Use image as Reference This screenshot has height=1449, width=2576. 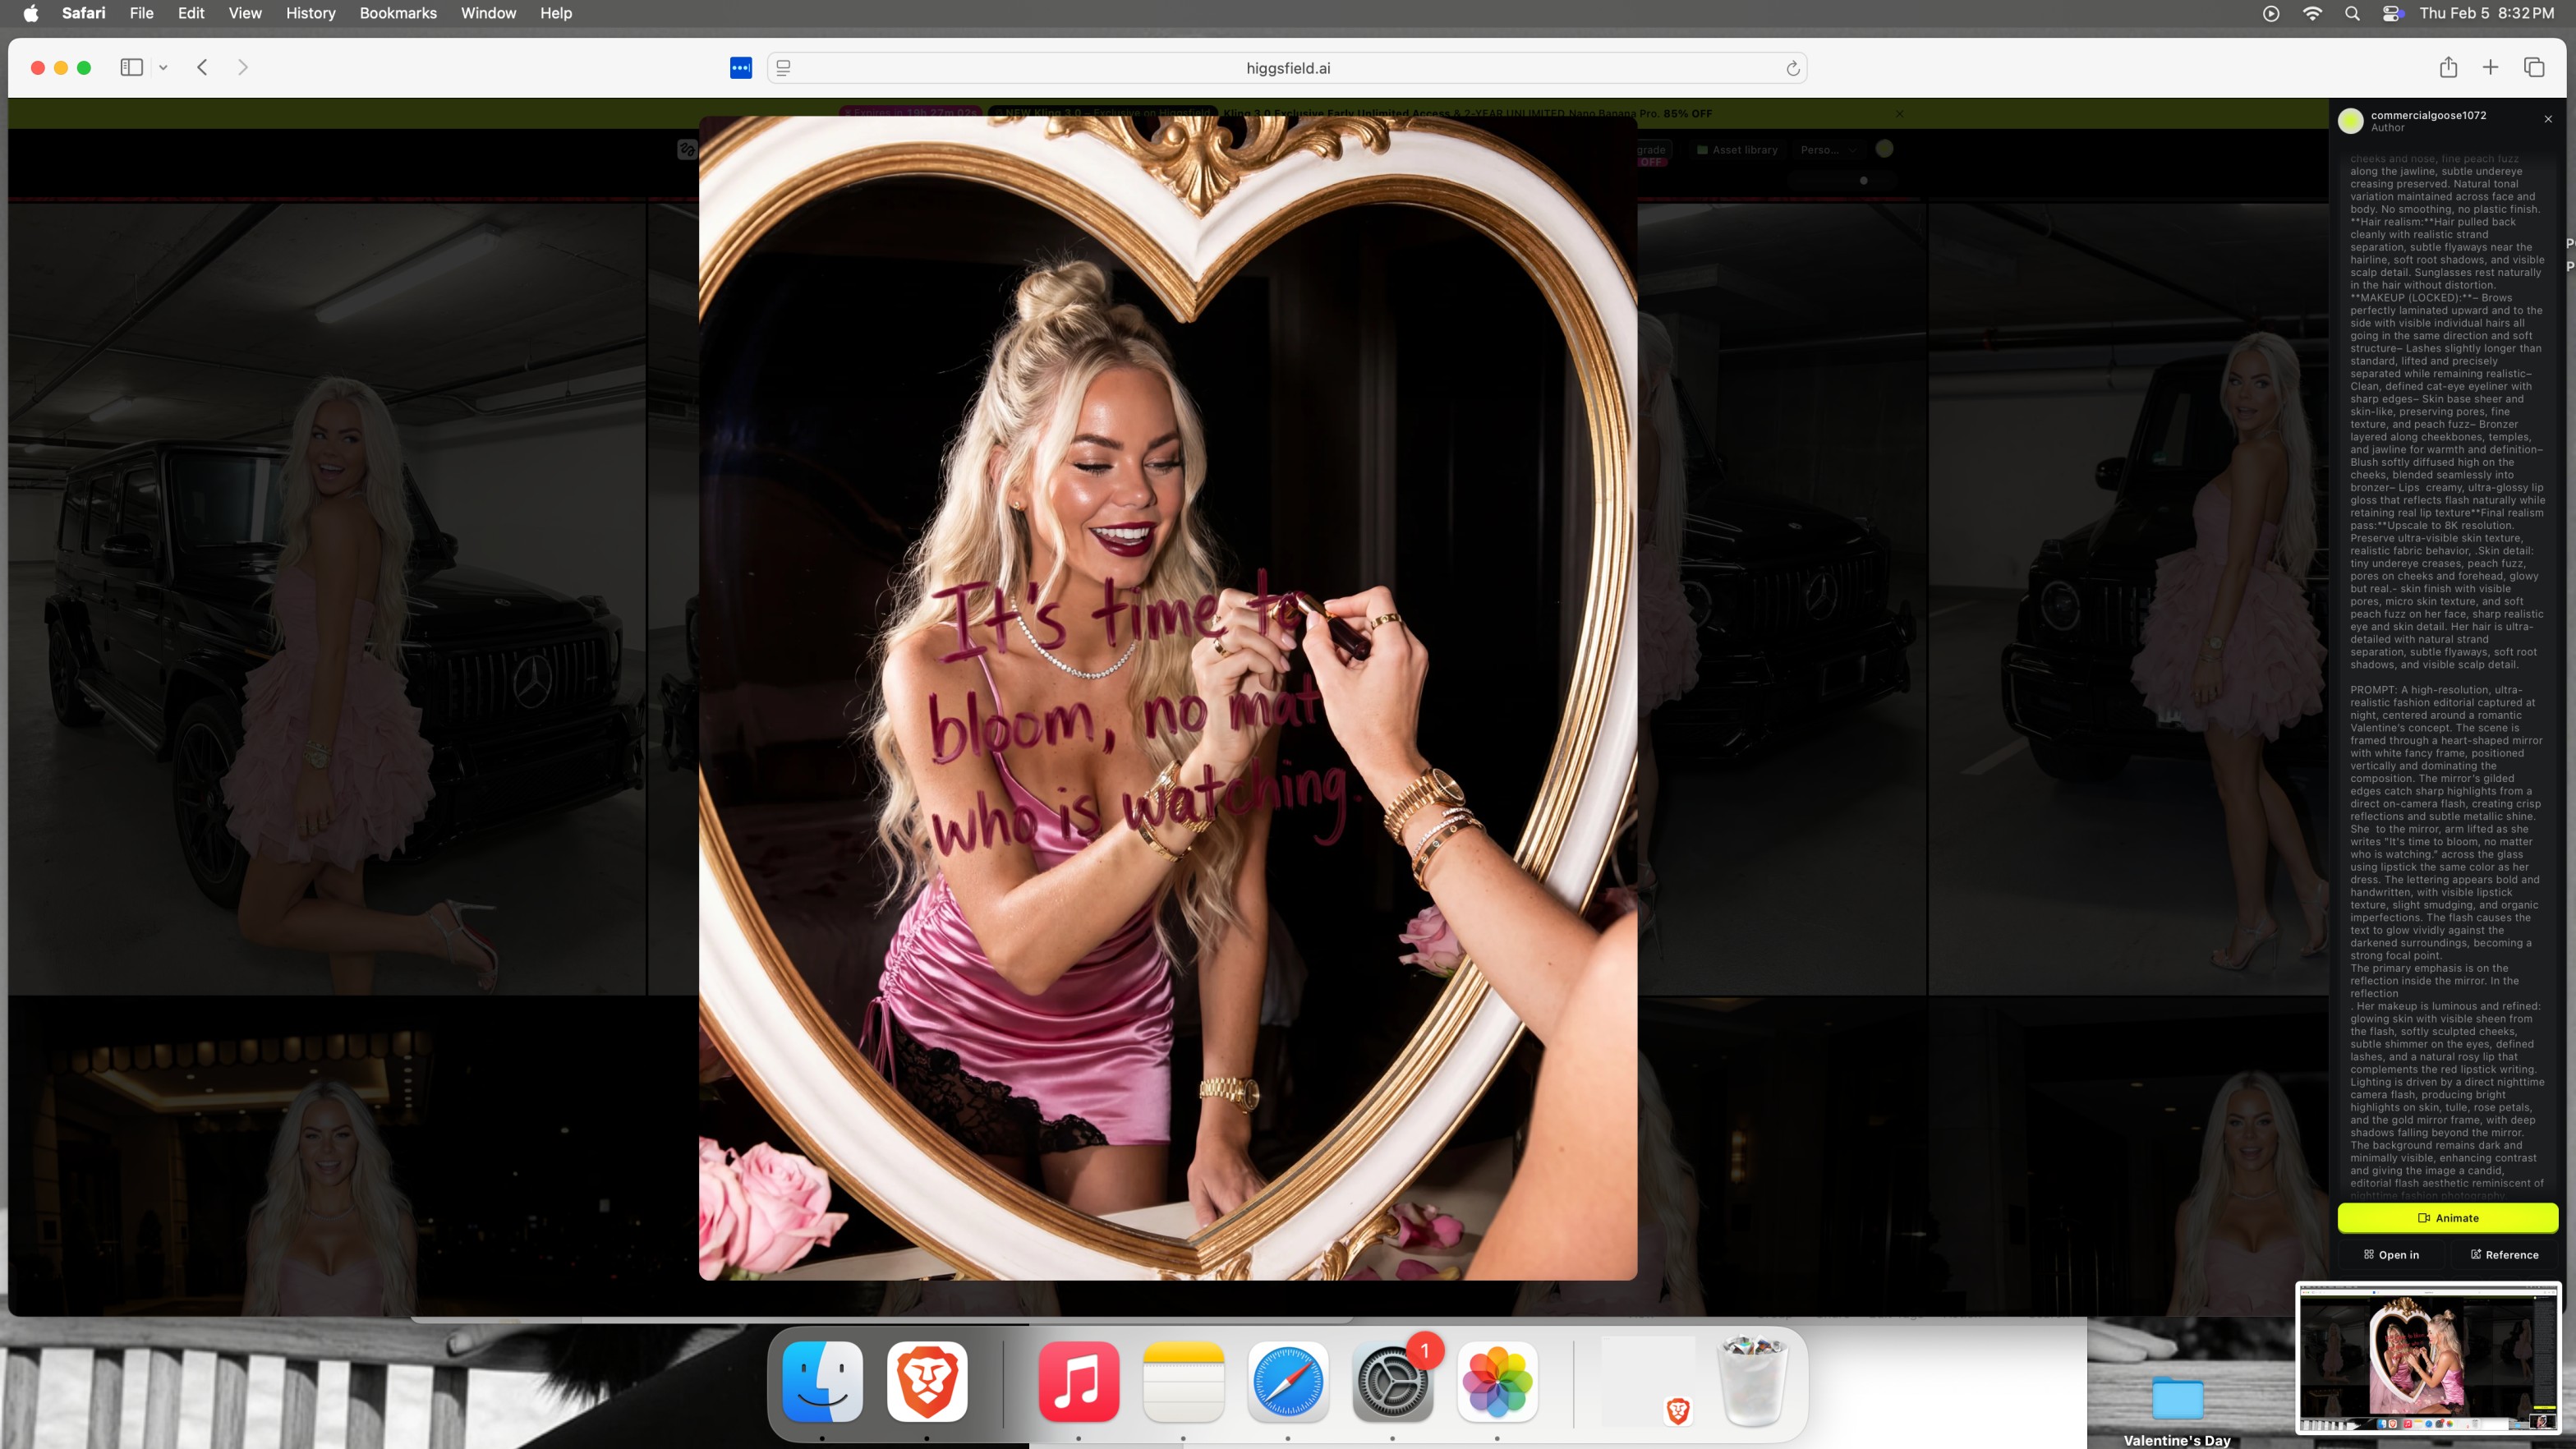click(2504, 1254)
